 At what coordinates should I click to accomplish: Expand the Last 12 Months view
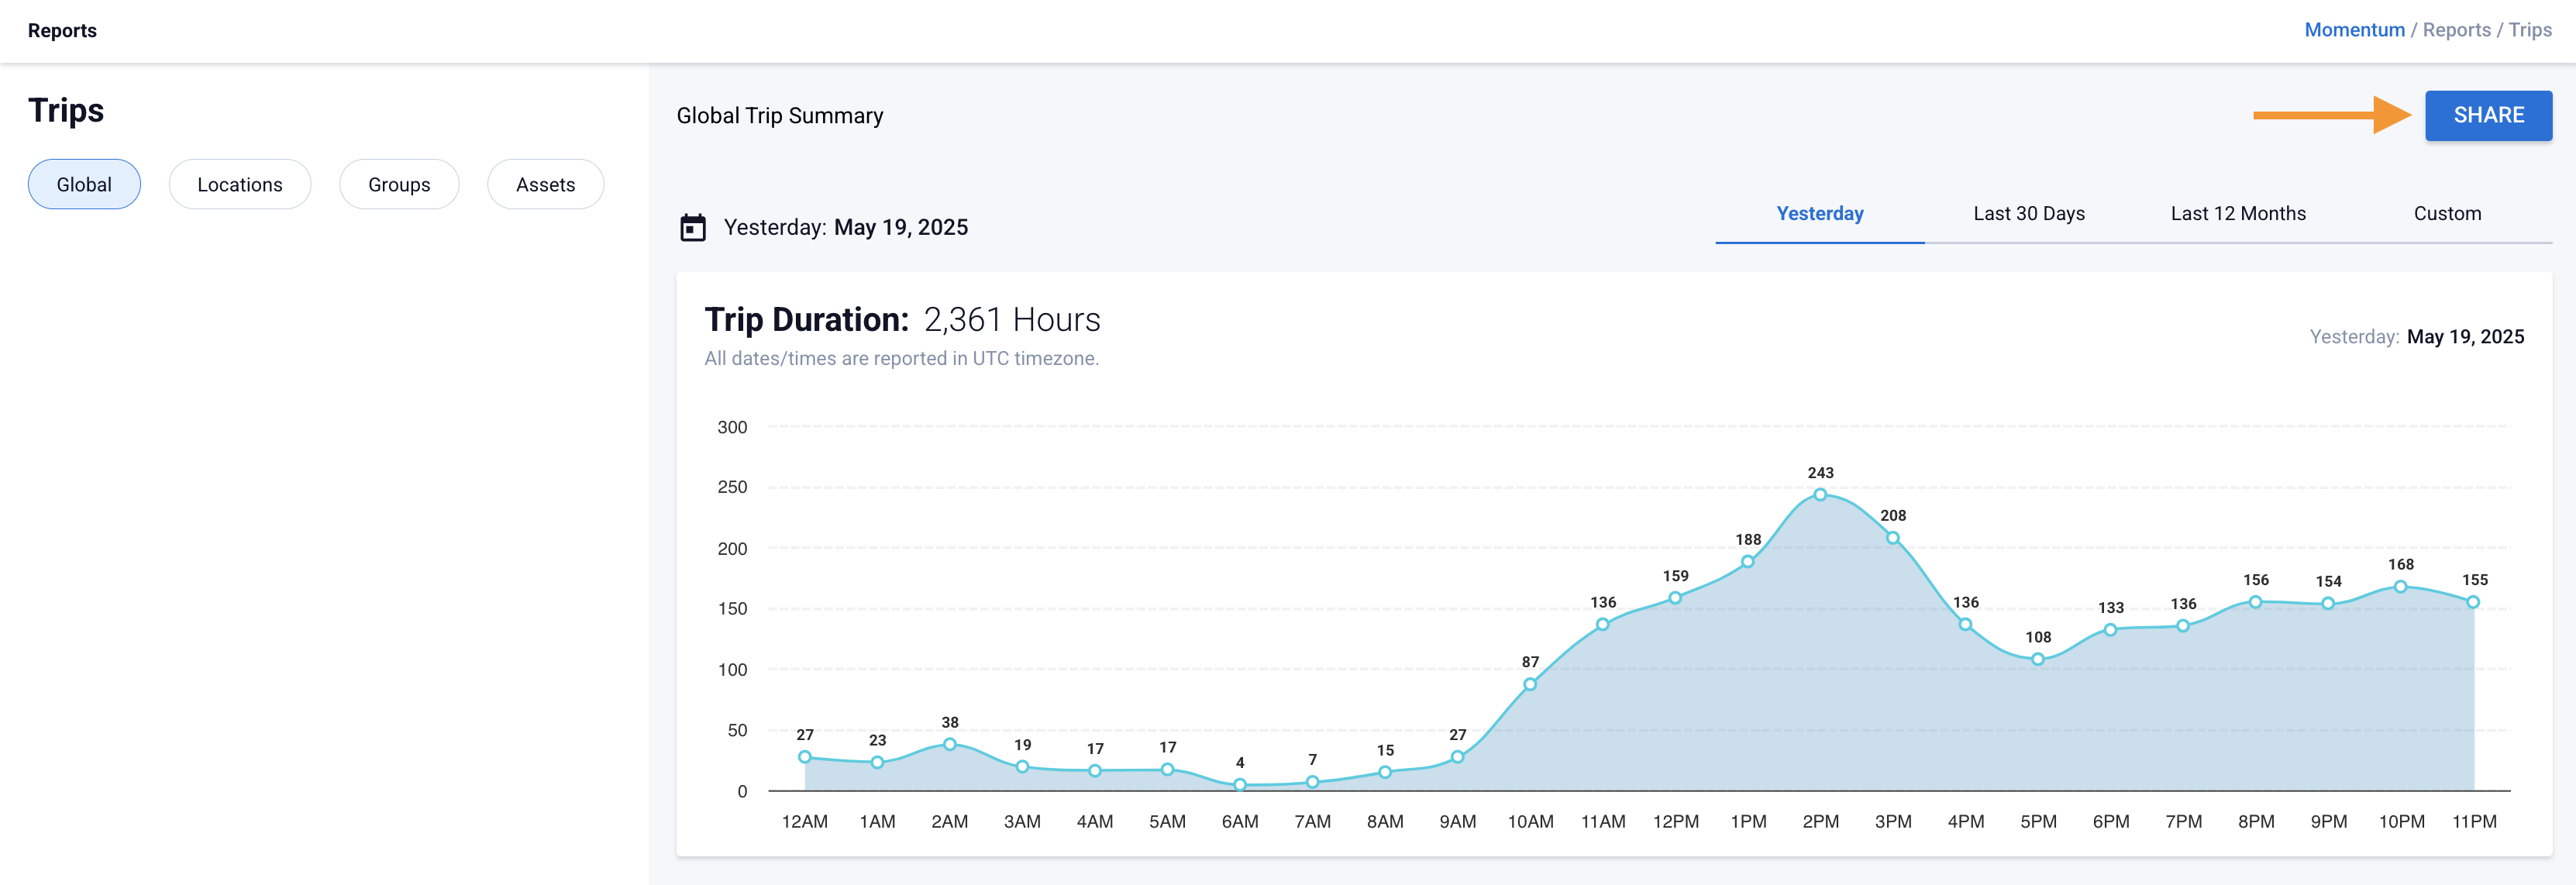[x=2238, y=213]
